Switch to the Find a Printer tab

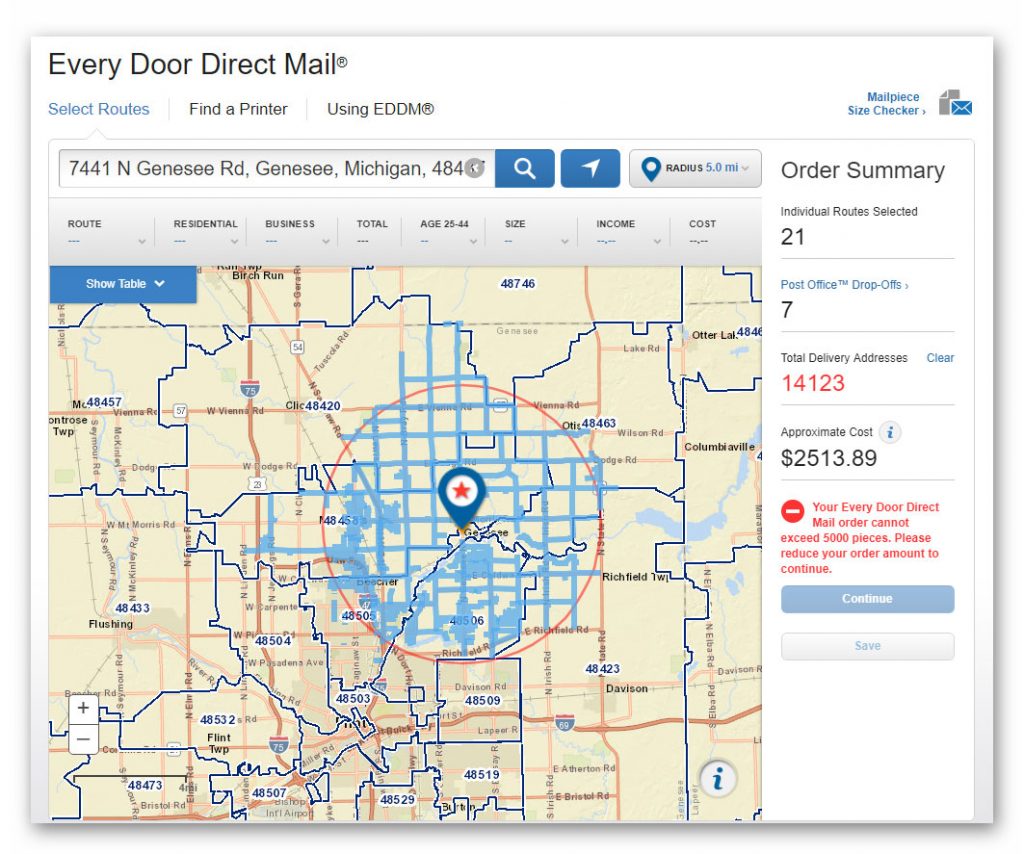click(x=239, y=109)
